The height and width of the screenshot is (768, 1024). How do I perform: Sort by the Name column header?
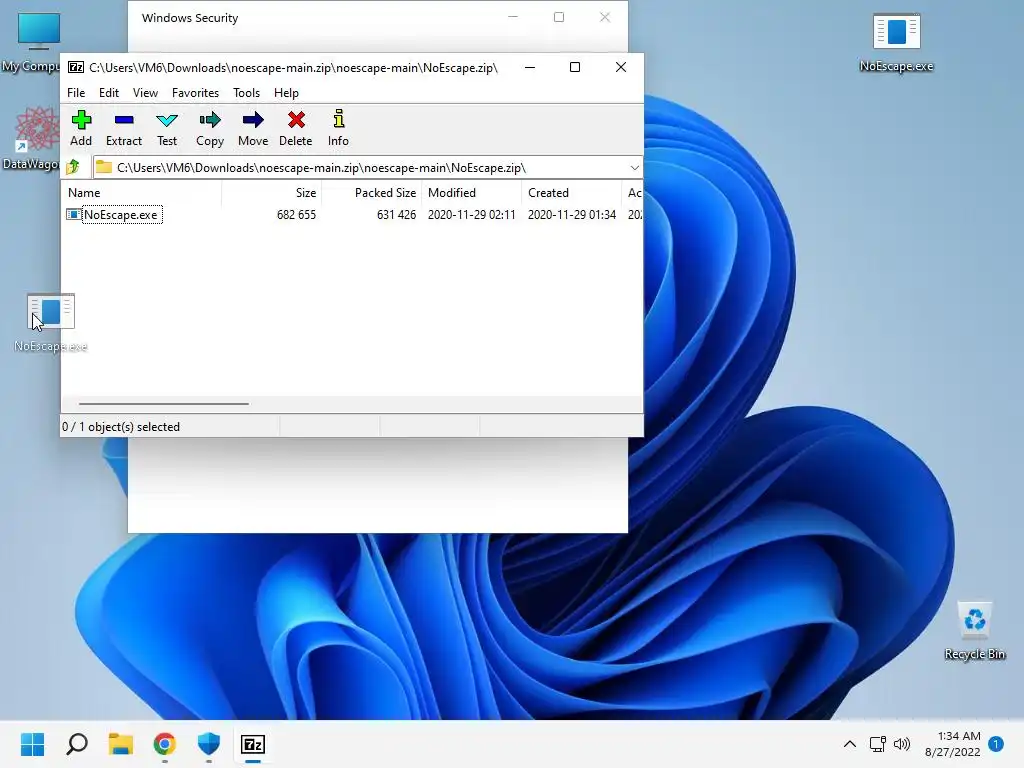[142, 193]
